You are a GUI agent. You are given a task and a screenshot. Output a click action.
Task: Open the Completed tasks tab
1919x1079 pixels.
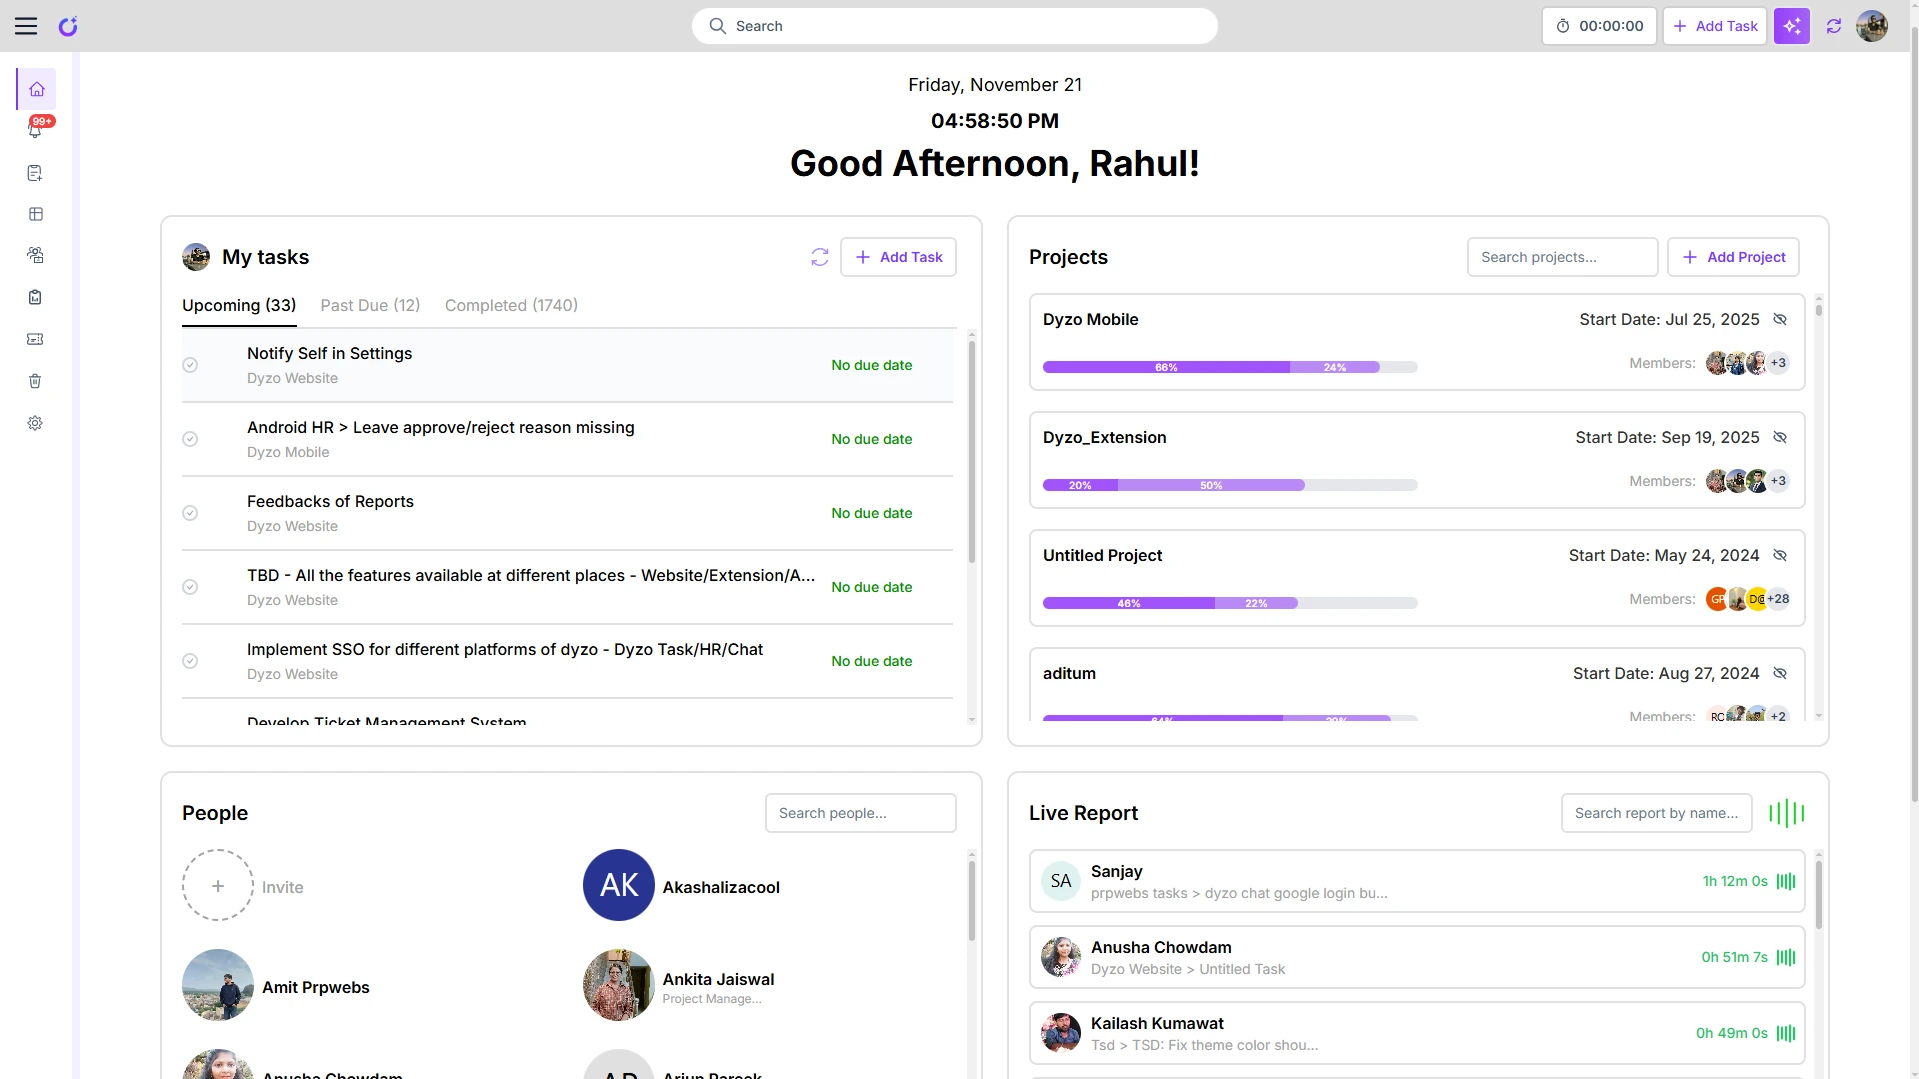(x=511, y=305)
